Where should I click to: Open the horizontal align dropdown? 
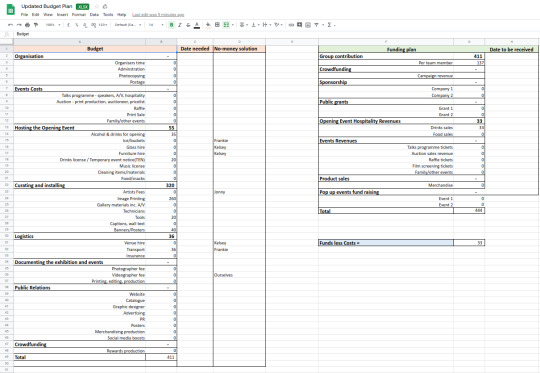[243, 25]
